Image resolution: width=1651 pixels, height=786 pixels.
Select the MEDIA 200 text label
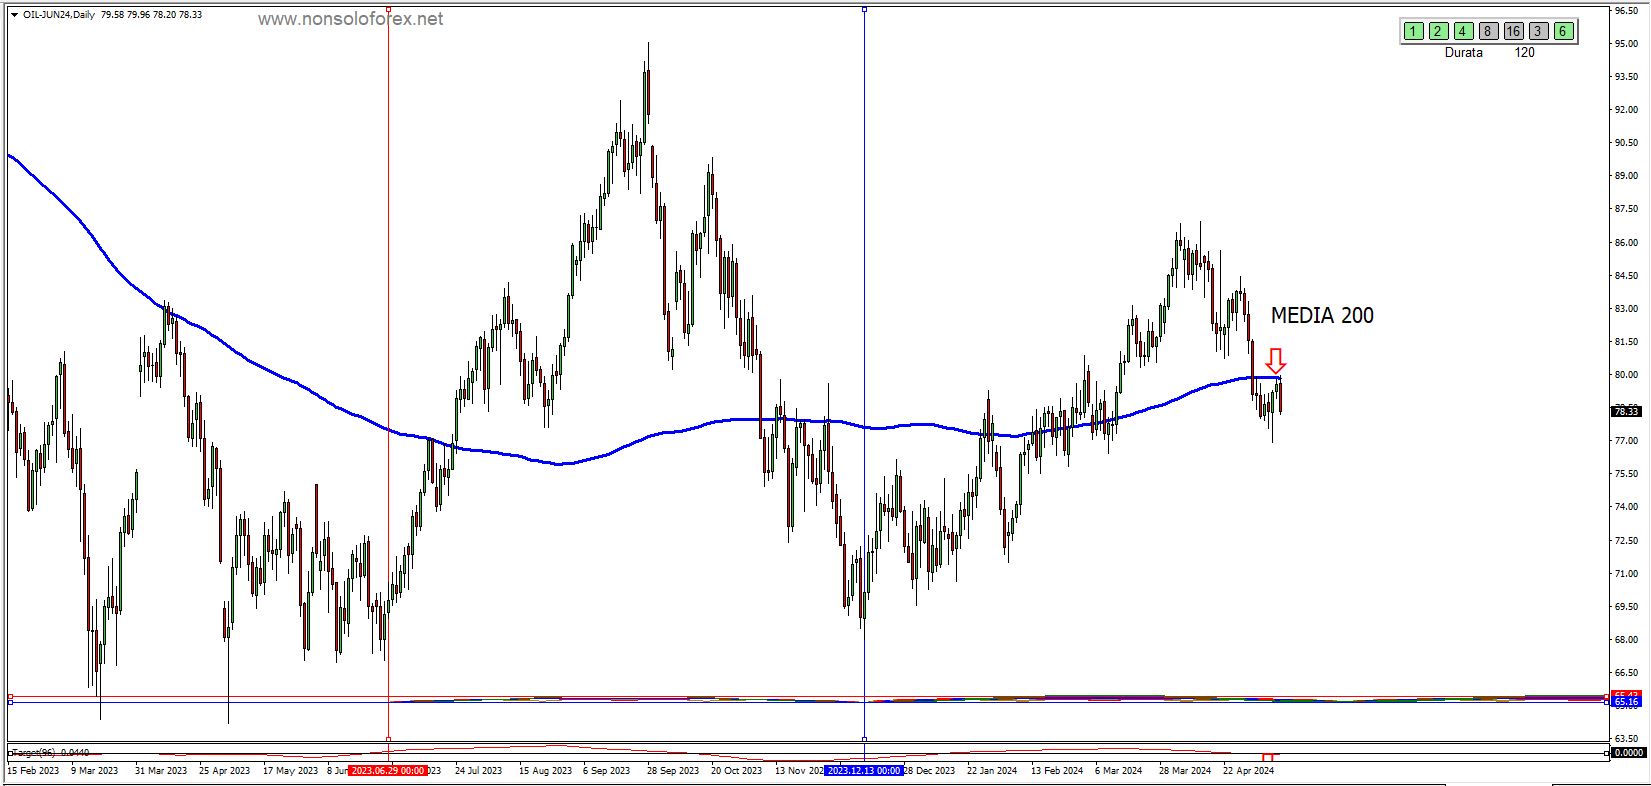coord(1322,316)
